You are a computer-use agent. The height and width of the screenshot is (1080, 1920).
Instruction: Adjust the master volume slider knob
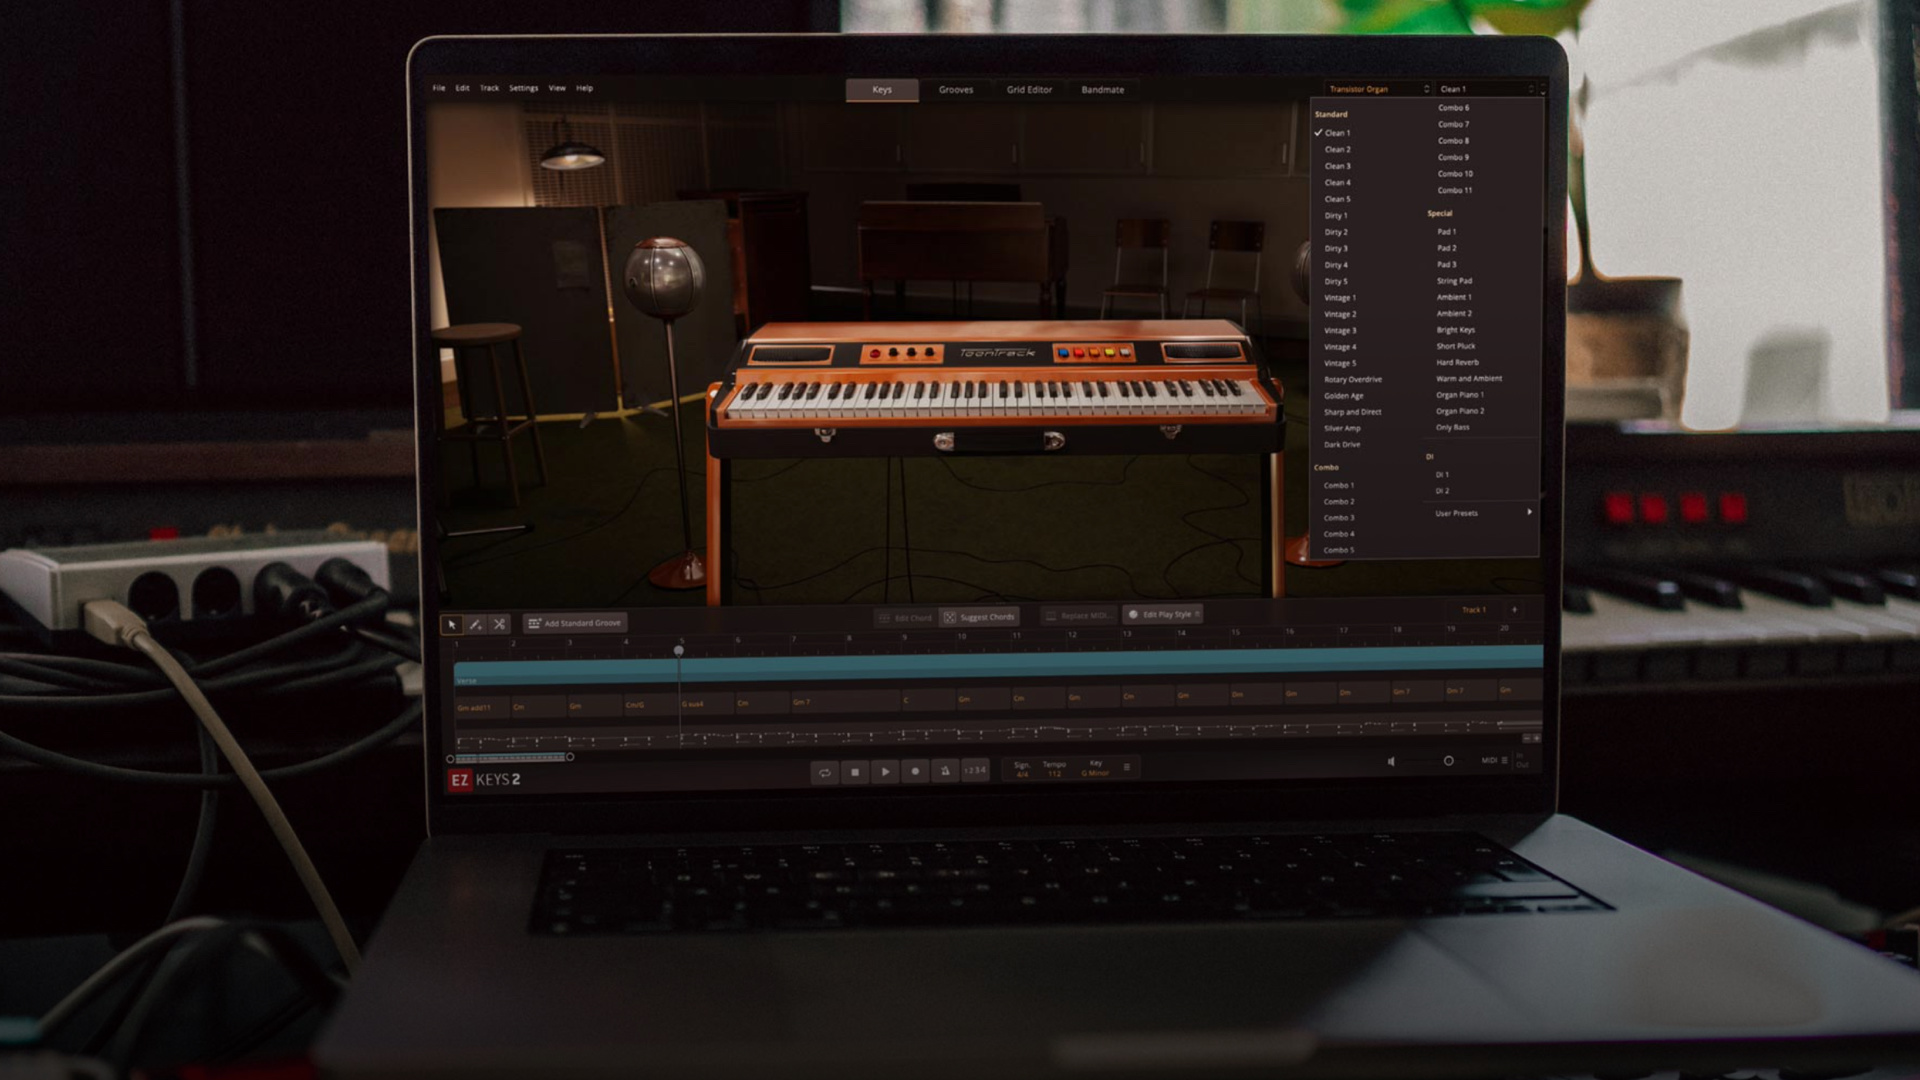(1448, 761)
